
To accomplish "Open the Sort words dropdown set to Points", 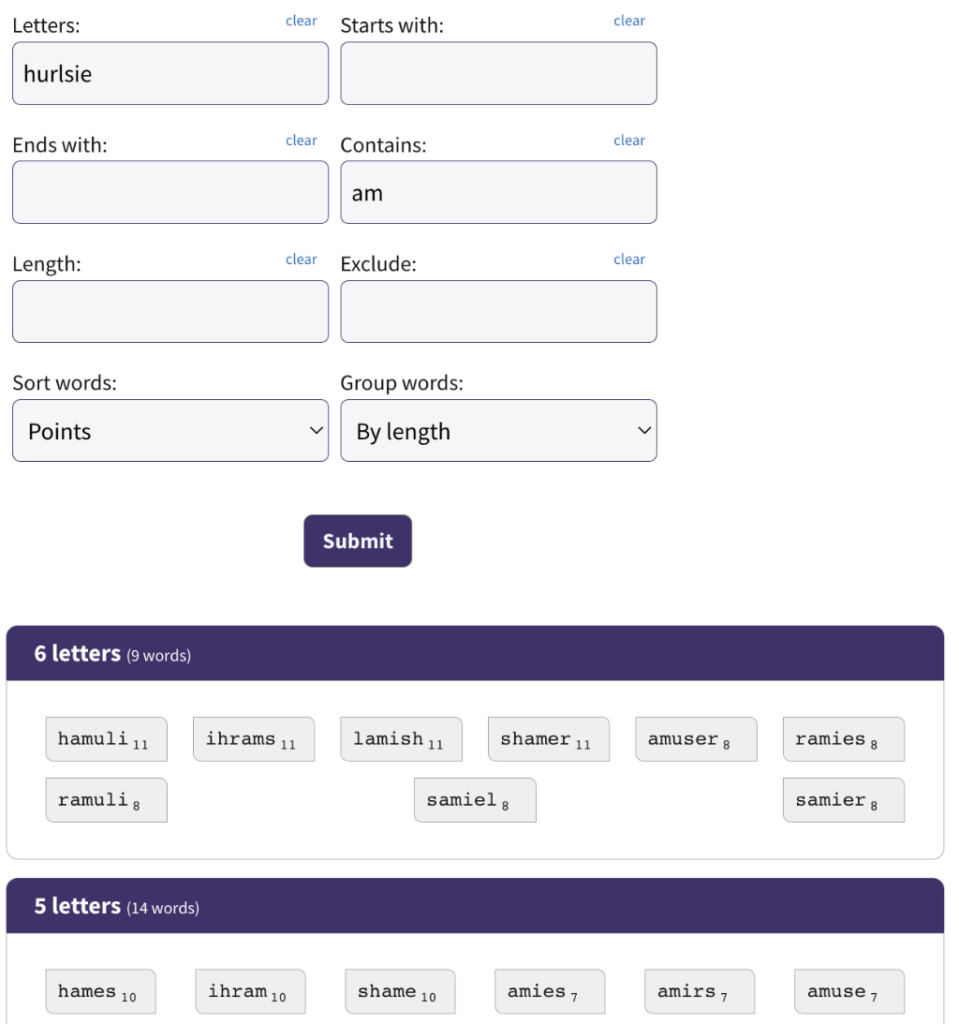I will [170, 431].
